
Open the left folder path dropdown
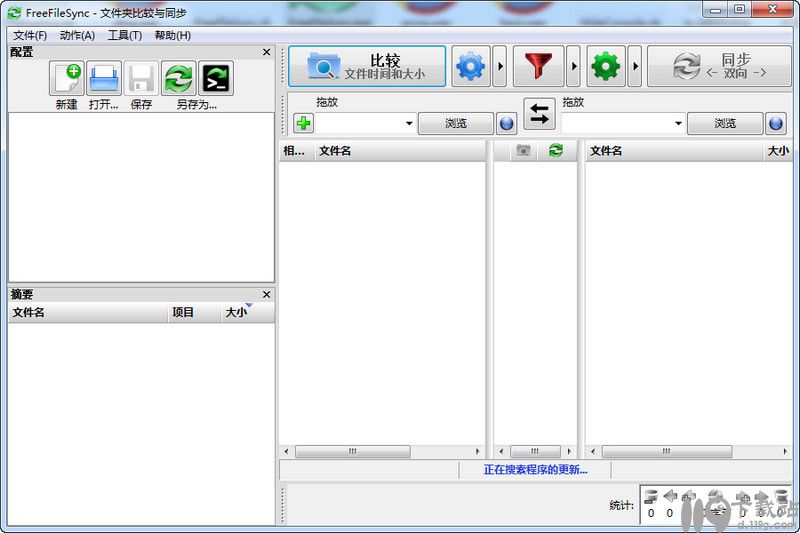(x=409, y=123)
